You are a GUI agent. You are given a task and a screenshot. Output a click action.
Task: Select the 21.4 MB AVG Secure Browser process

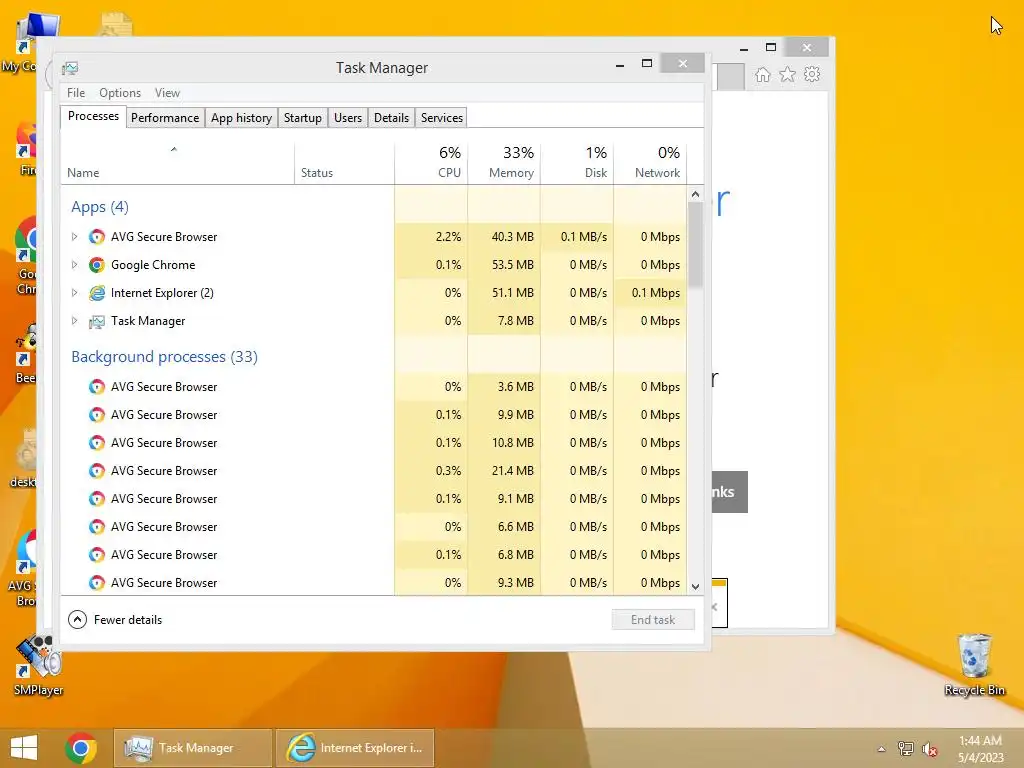pos(374,471)
